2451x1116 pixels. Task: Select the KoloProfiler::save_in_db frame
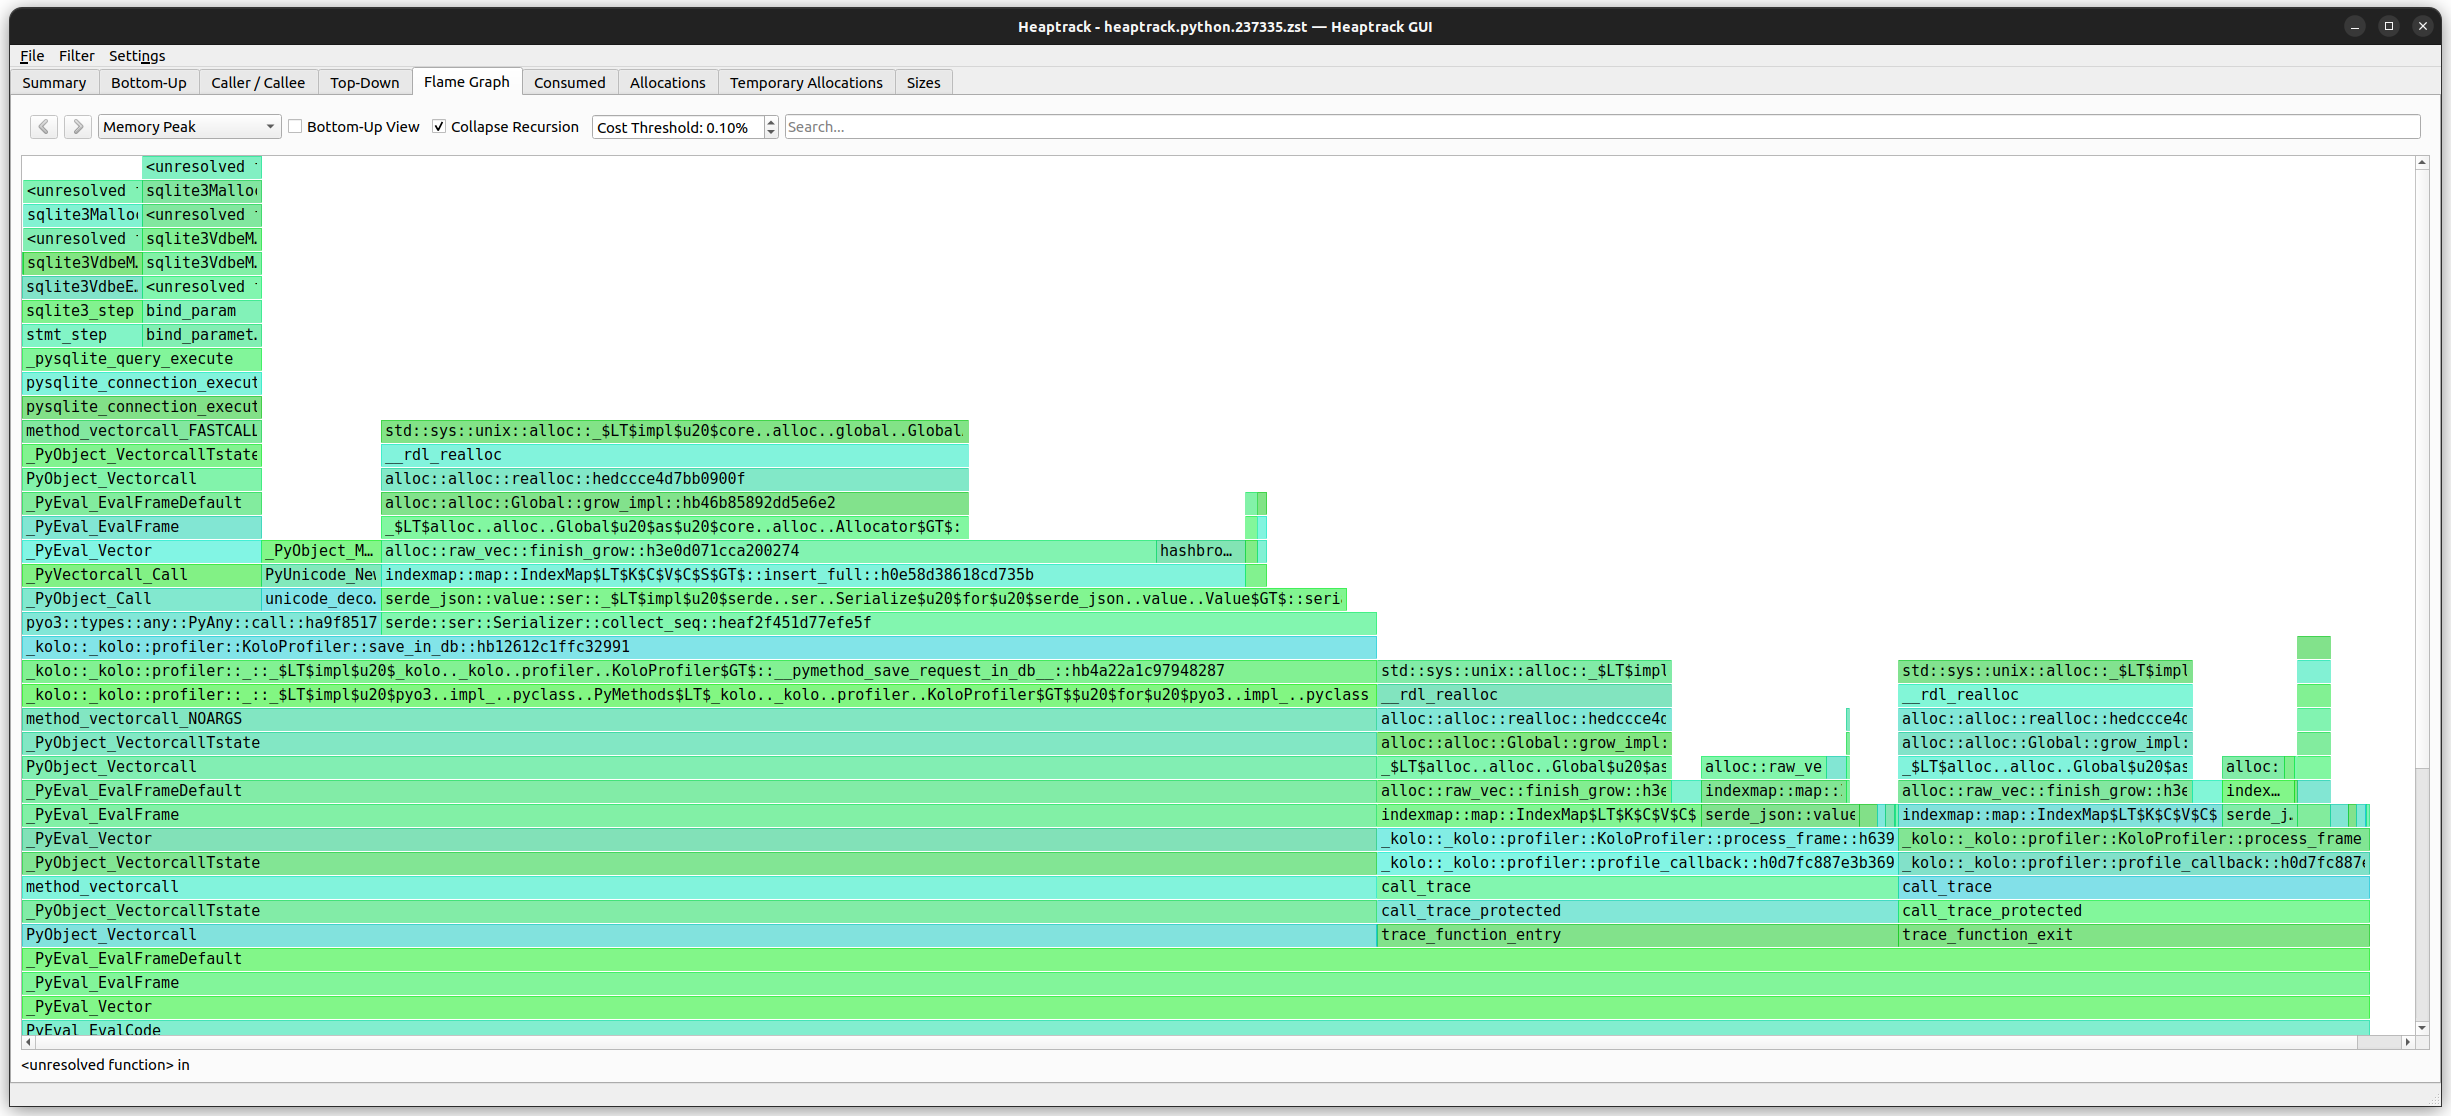pyautogui.click(x=699, y=647)
